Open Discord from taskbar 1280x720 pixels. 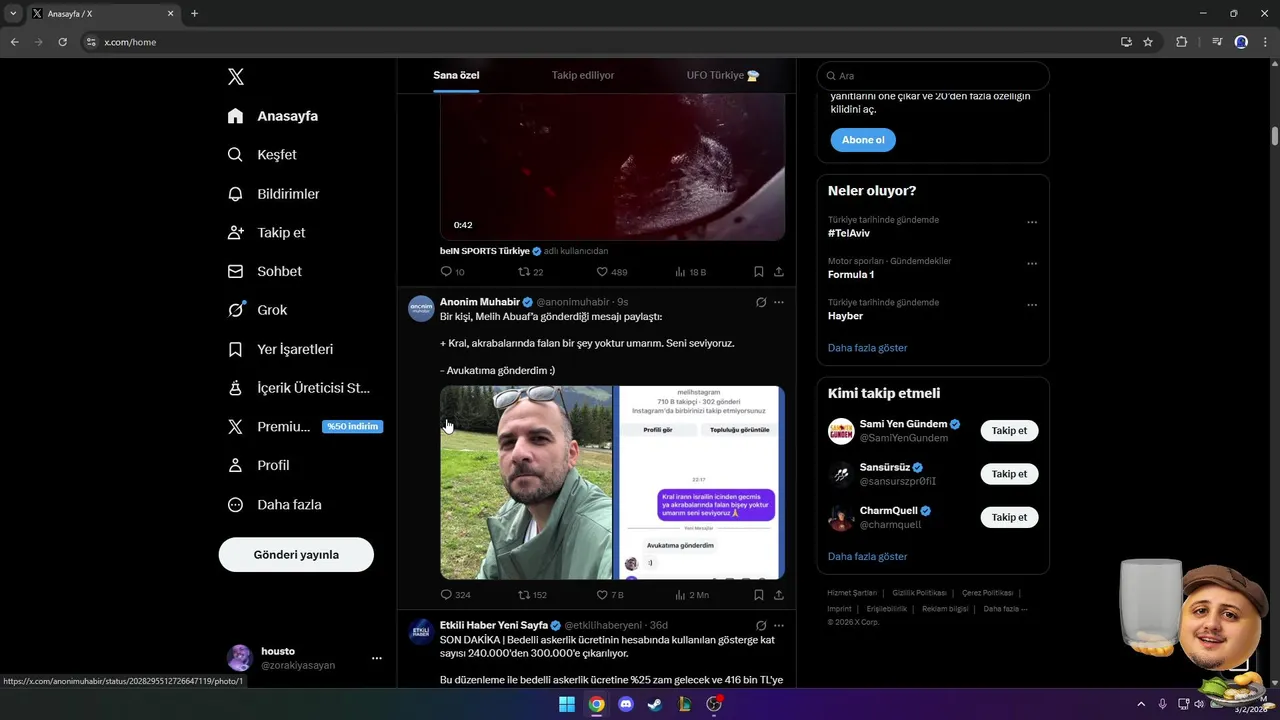pyautogui.click(x=626, y=704)
